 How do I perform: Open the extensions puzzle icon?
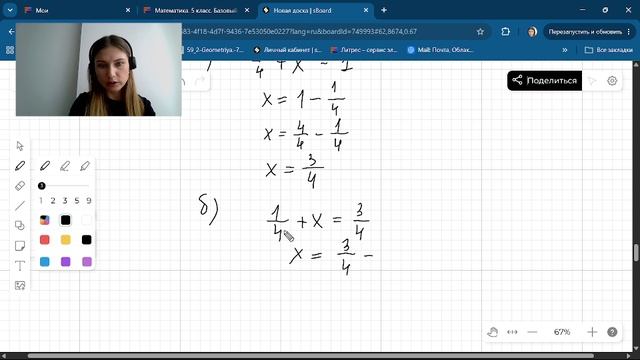click(505, 31)
